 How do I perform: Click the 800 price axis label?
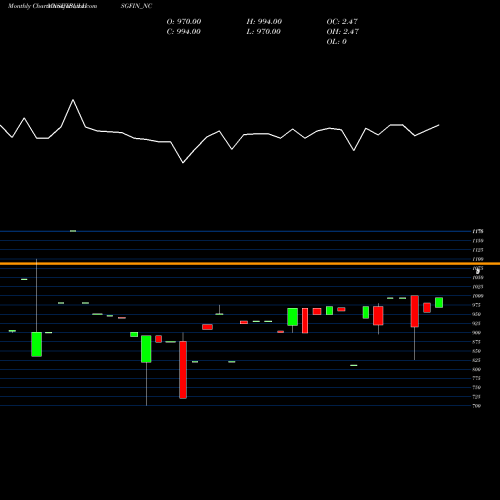click(477, 369)
